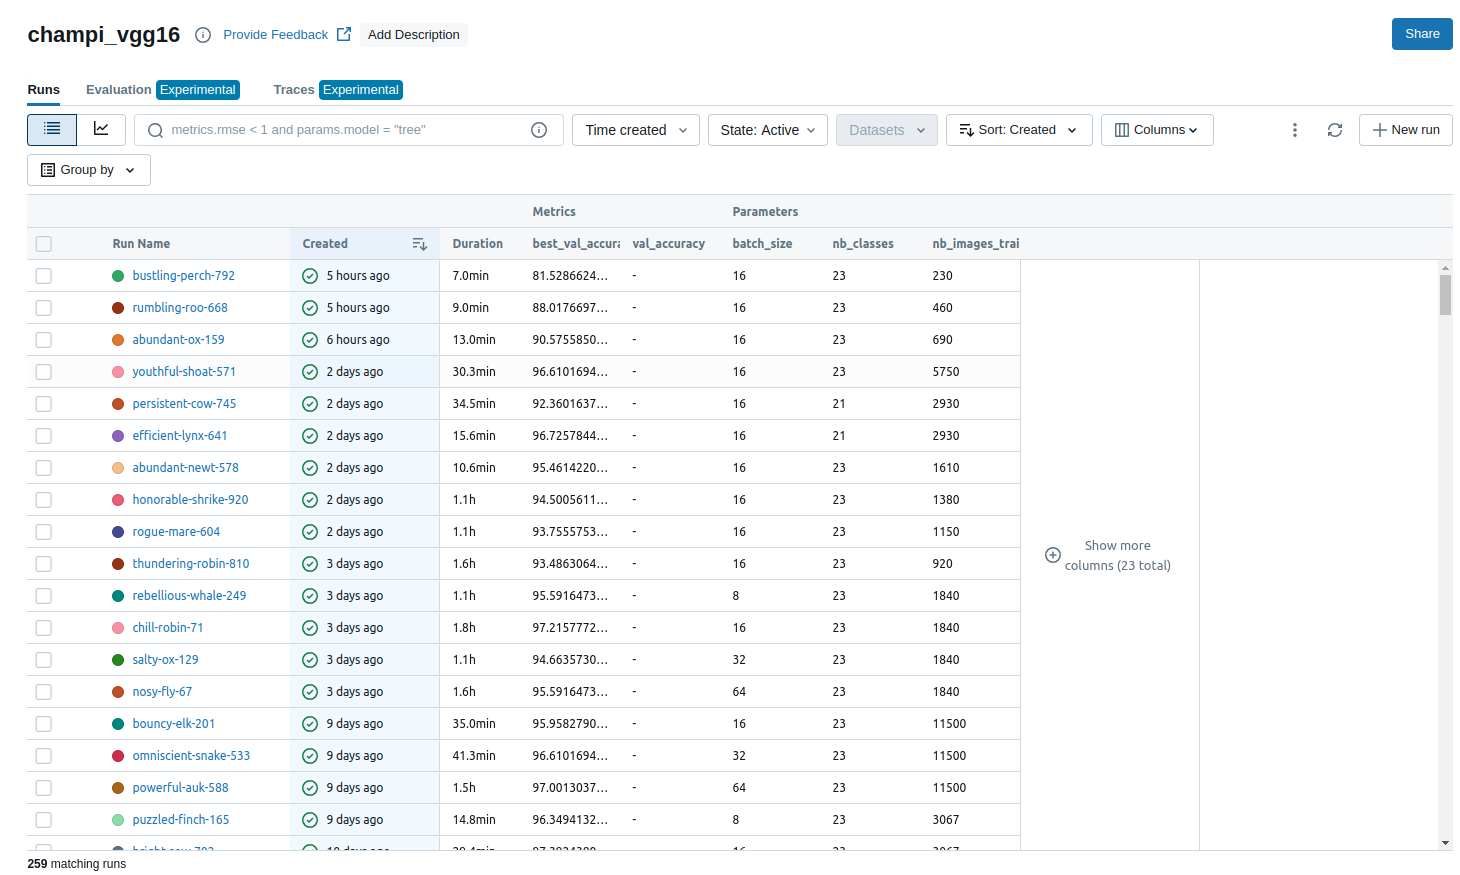Image resolution: width=1460 pixels, height=875 pixels.
Task: Click the batch_size column header
Action: (x=762, y=244)
